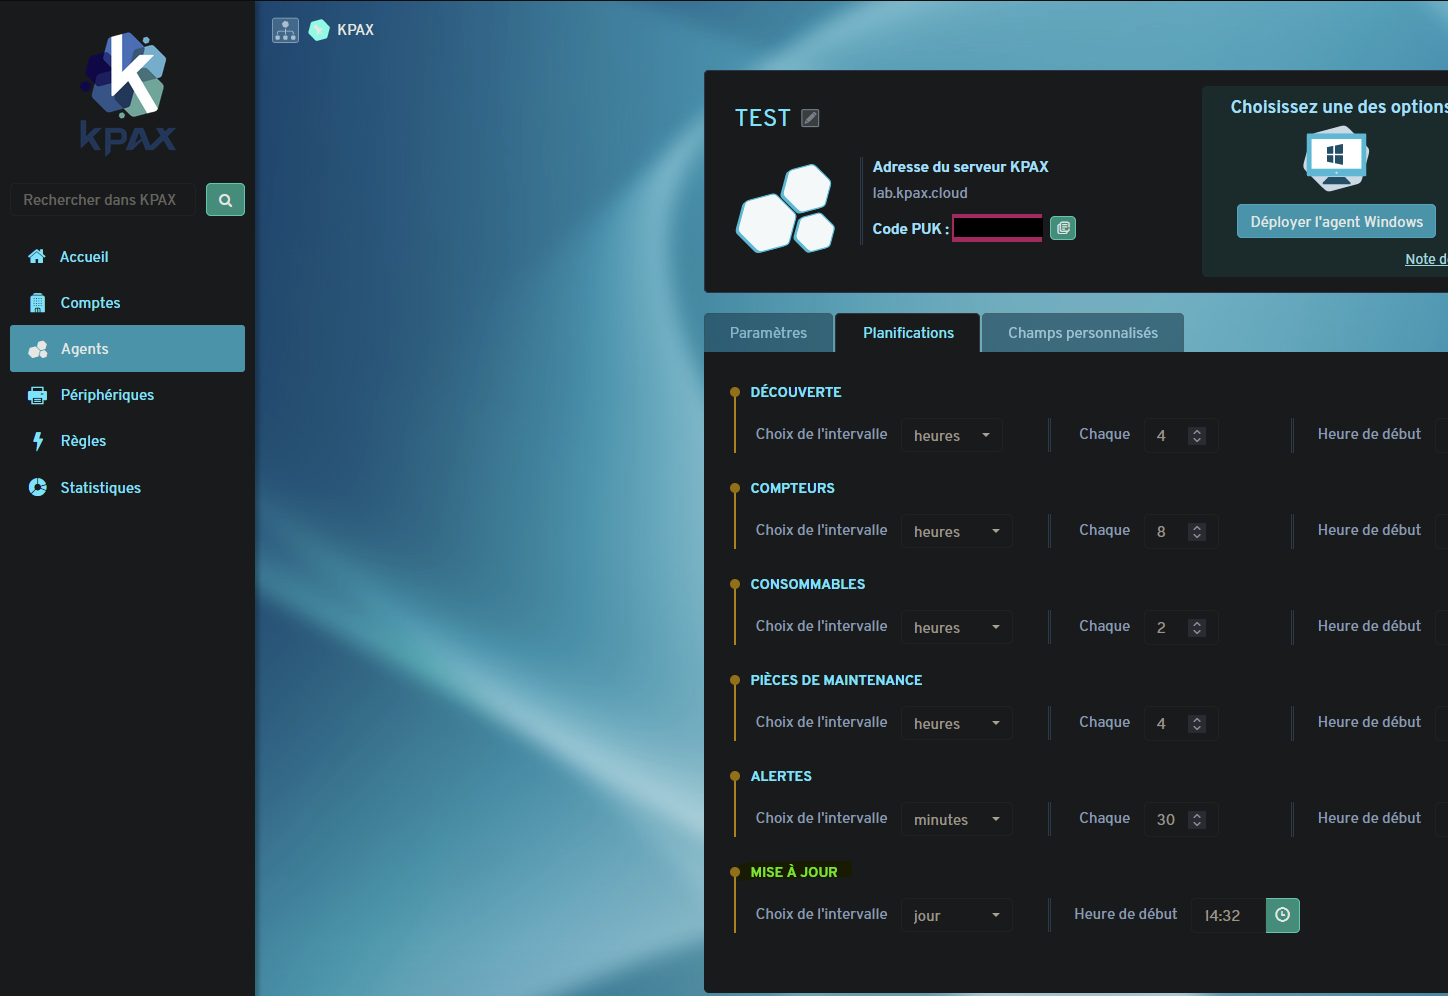Click the PIÈCES DE MAINTENANCE heading

pyautogui.click(x=836, y=680)
